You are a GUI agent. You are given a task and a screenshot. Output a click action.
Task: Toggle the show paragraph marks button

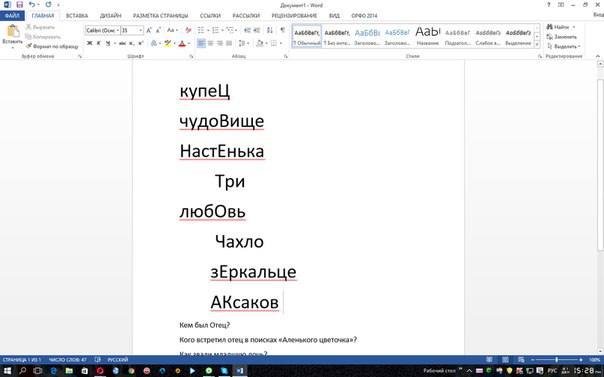click(283, 30)
